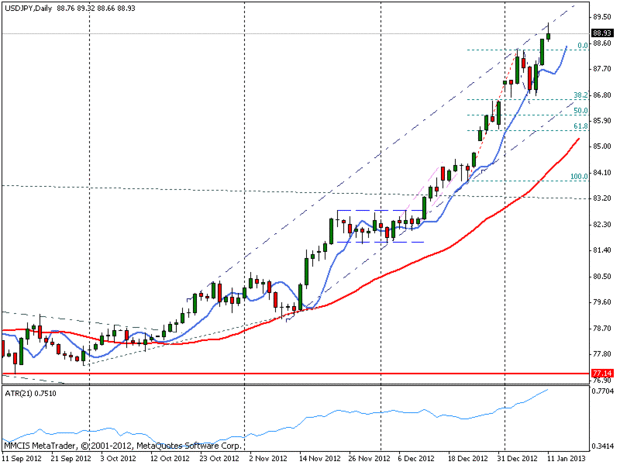Select the 12 Oct 2012 date label
This screenshot has width=620, height=465.
[x=170, y=458]
